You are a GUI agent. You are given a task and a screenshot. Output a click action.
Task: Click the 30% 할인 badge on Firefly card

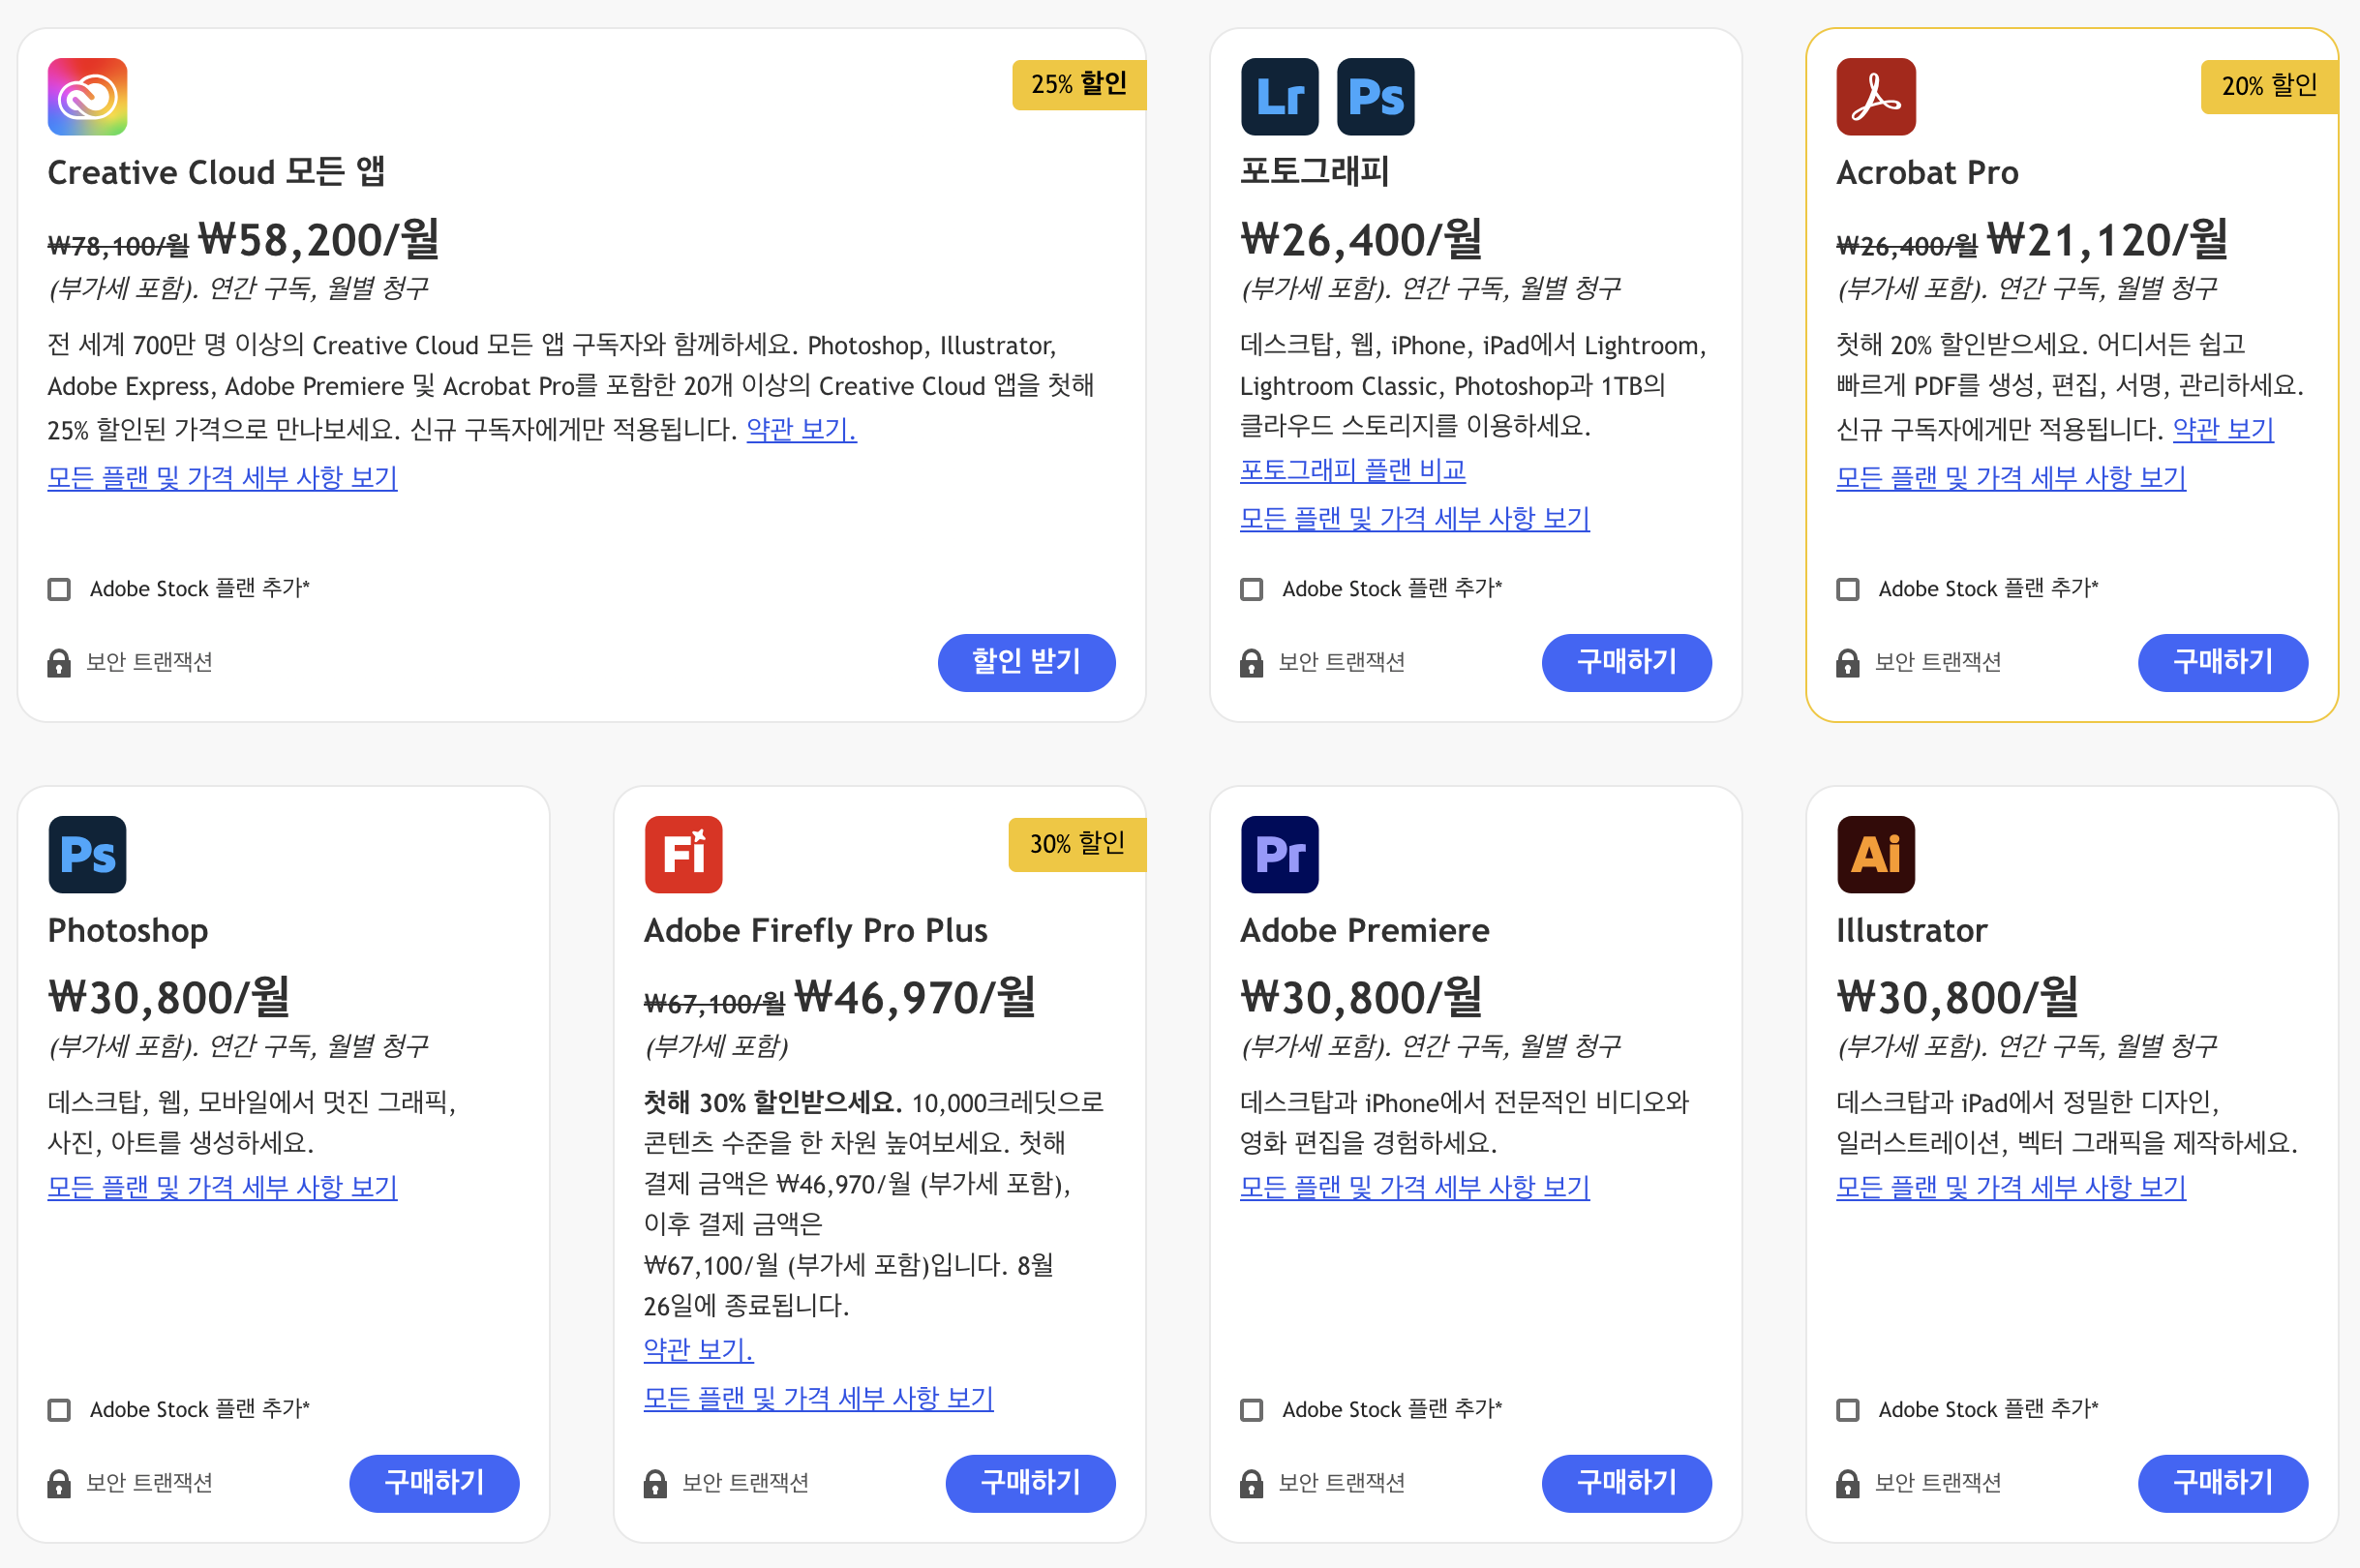pyautogui.click(x=1077, y=844)
